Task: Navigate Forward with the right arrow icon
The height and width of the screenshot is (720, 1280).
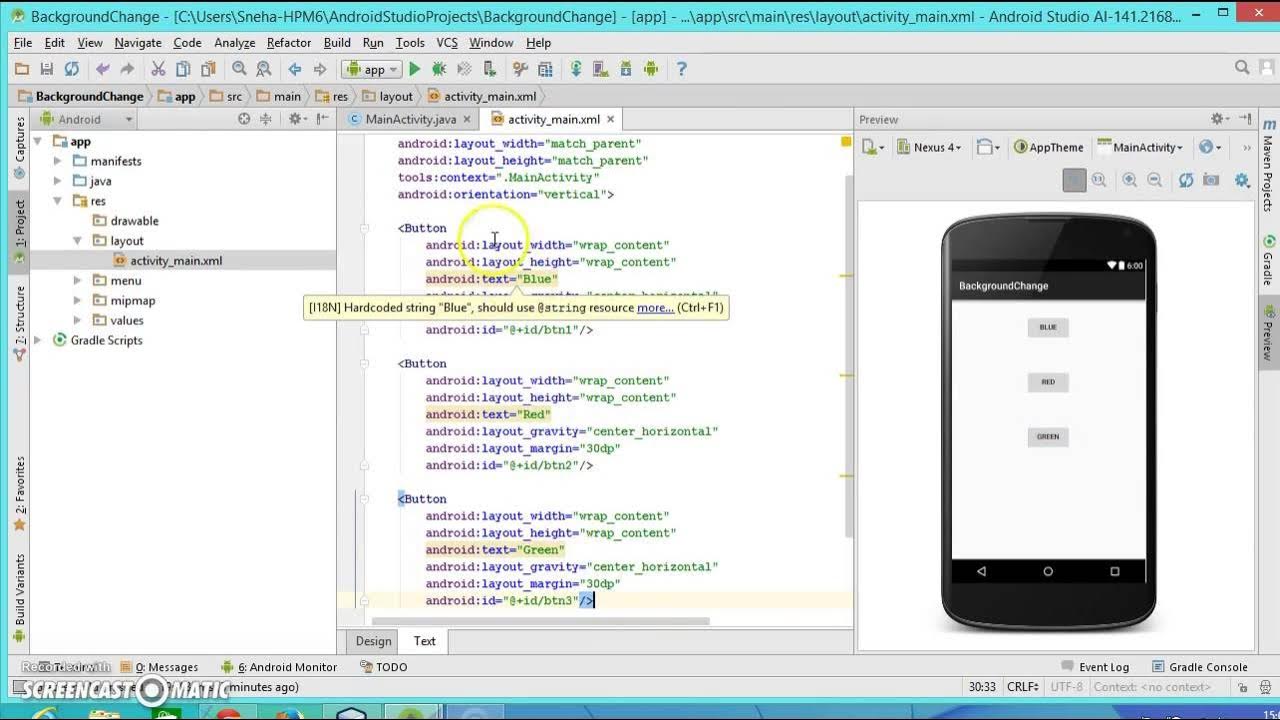Action: [x=320, y=69]
